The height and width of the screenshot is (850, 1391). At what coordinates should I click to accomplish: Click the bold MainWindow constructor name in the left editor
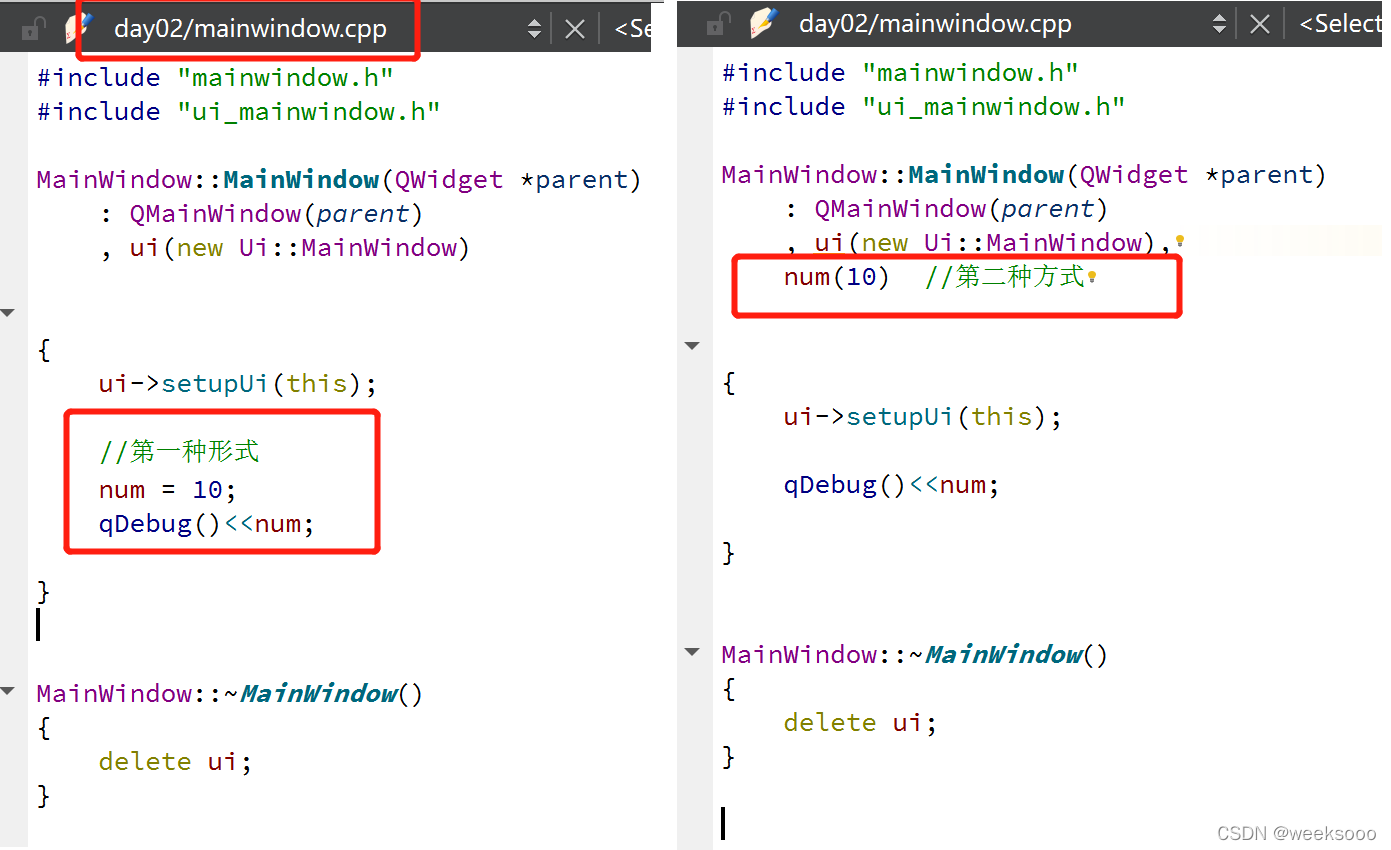301,180
